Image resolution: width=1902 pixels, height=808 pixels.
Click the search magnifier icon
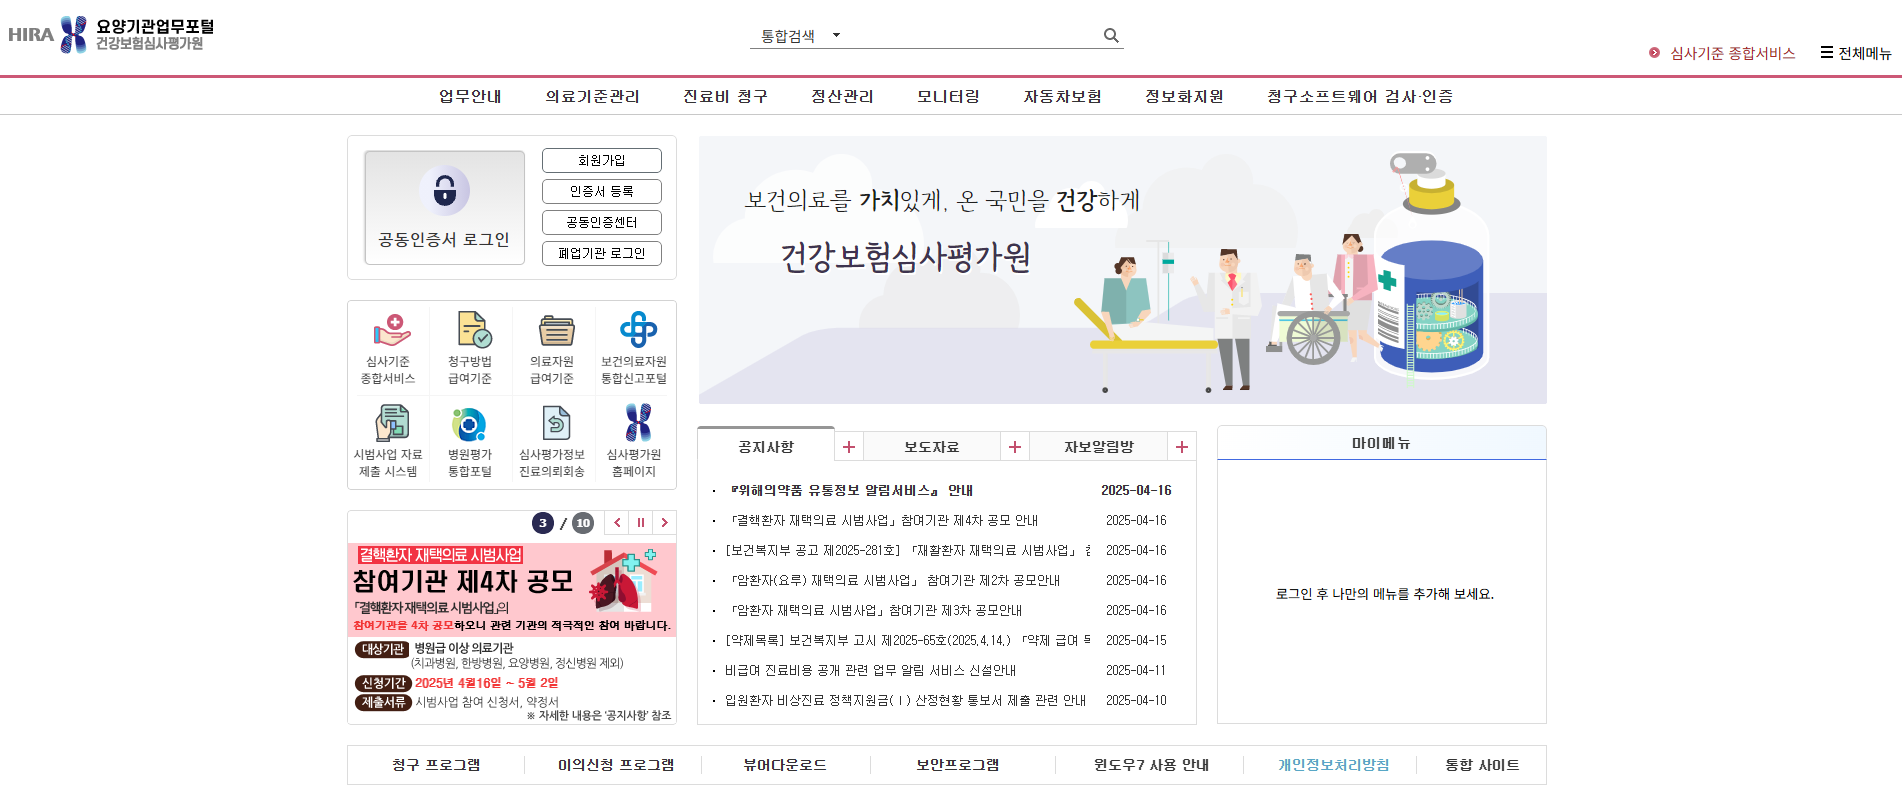click(1111, 35)
